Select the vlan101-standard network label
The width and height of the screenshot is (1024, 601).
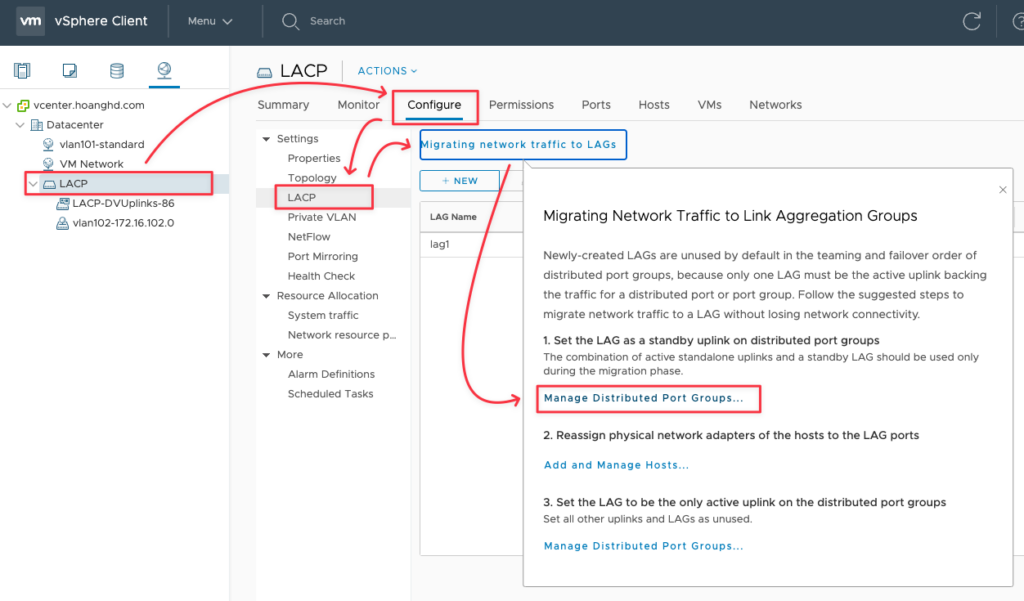[x=102, y=144]
